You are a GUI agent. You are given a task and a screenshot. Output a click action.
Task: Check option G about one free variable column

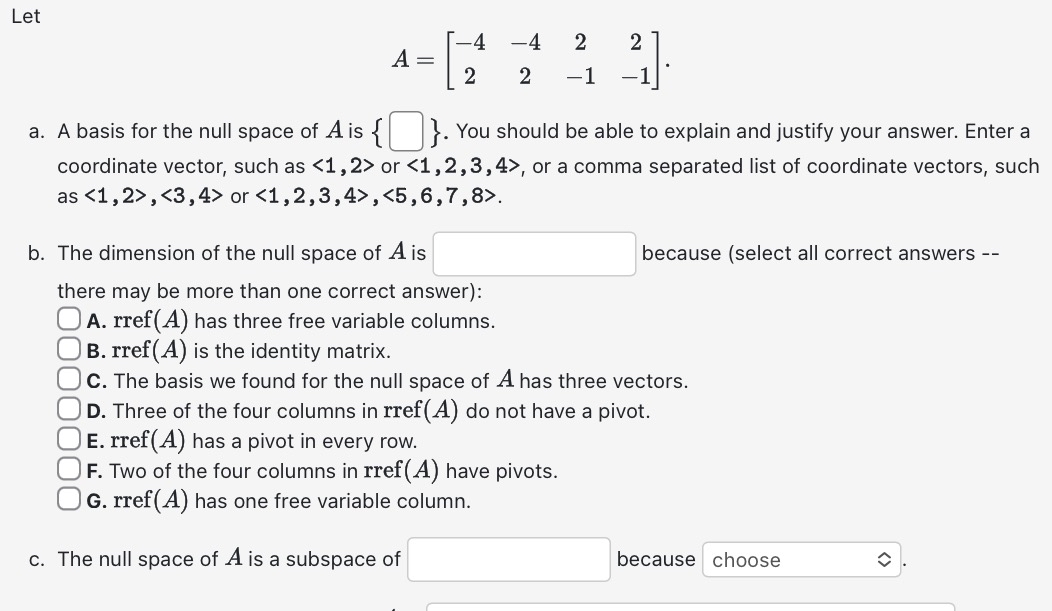pyautogui.click(x=68, y=496)
